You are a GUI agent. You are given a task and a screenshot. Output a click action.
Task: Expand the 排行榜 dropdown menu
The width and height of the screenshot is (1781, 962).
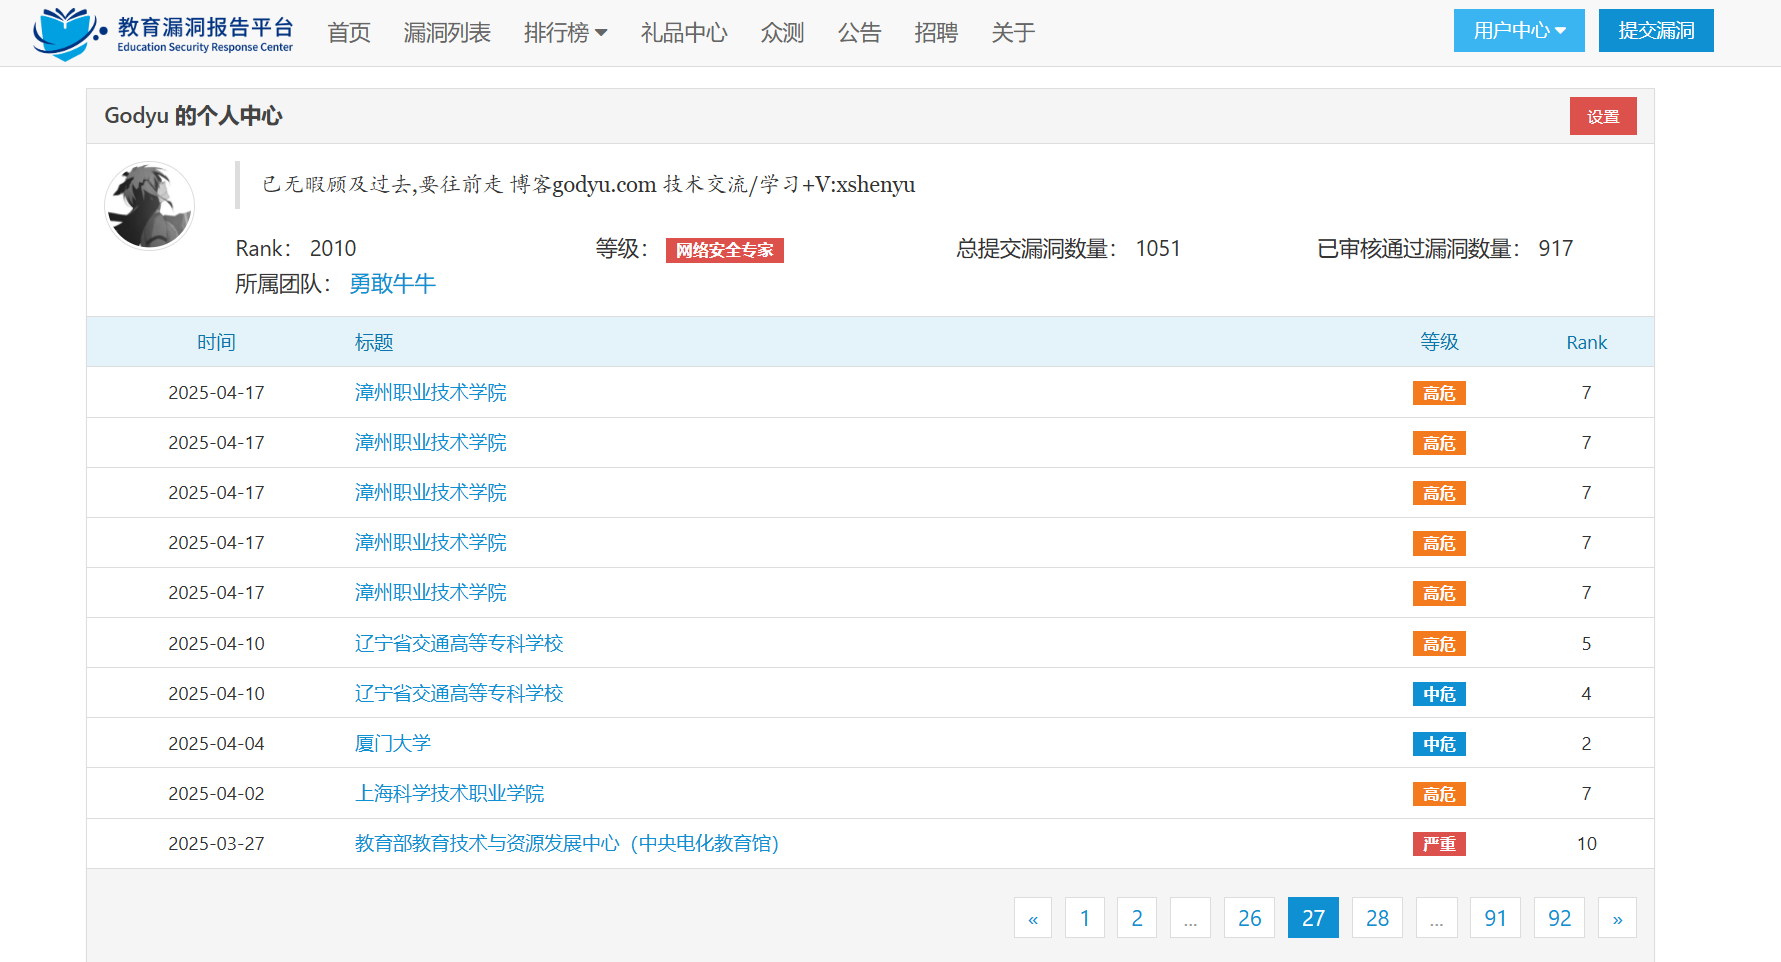(x=565, y=33)
